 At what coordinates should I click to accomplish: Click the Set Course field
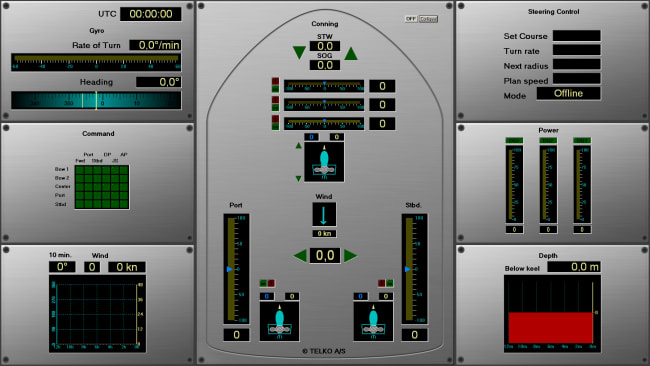[577, 36]
